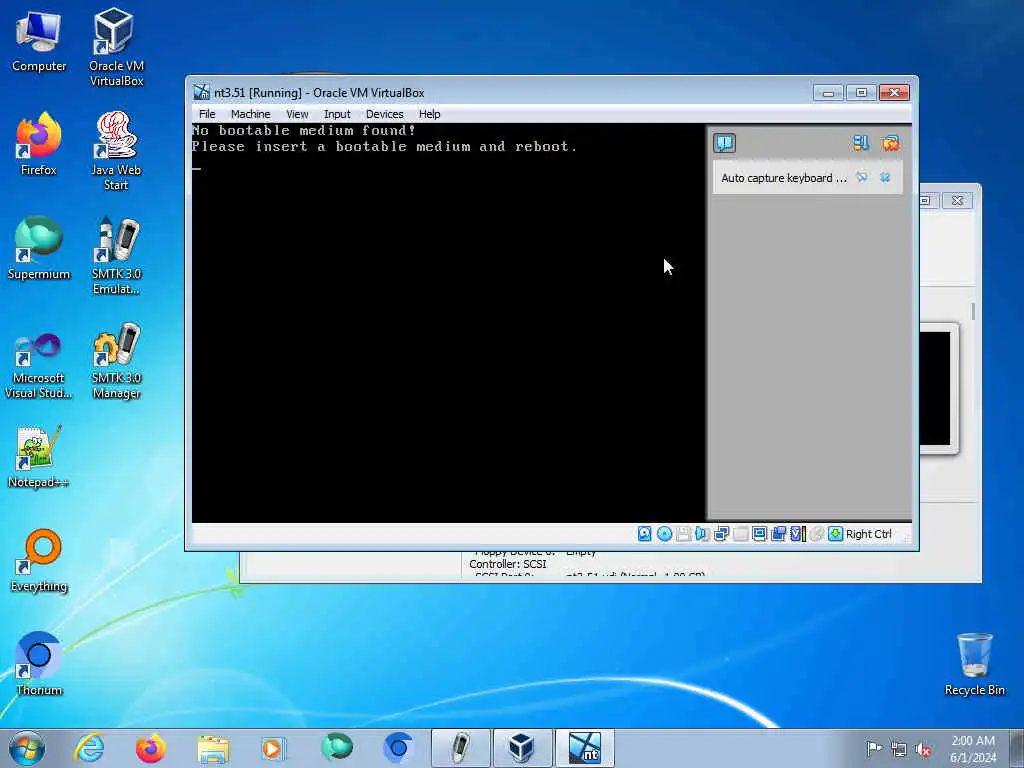Screen dimensions: 1024x768
Task: Select the Computer desktop icon
Action: (39, 40)
